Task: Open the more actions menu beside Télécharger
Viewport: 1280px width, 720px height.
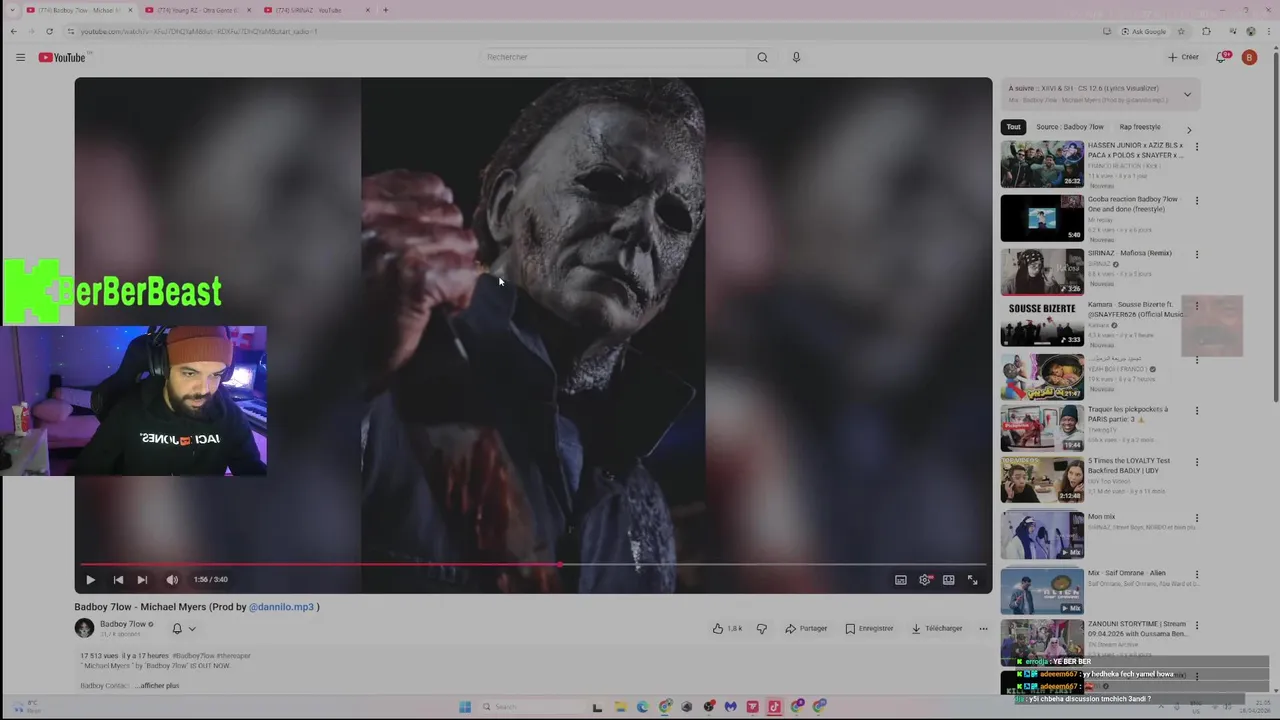Action: (983, 628)
